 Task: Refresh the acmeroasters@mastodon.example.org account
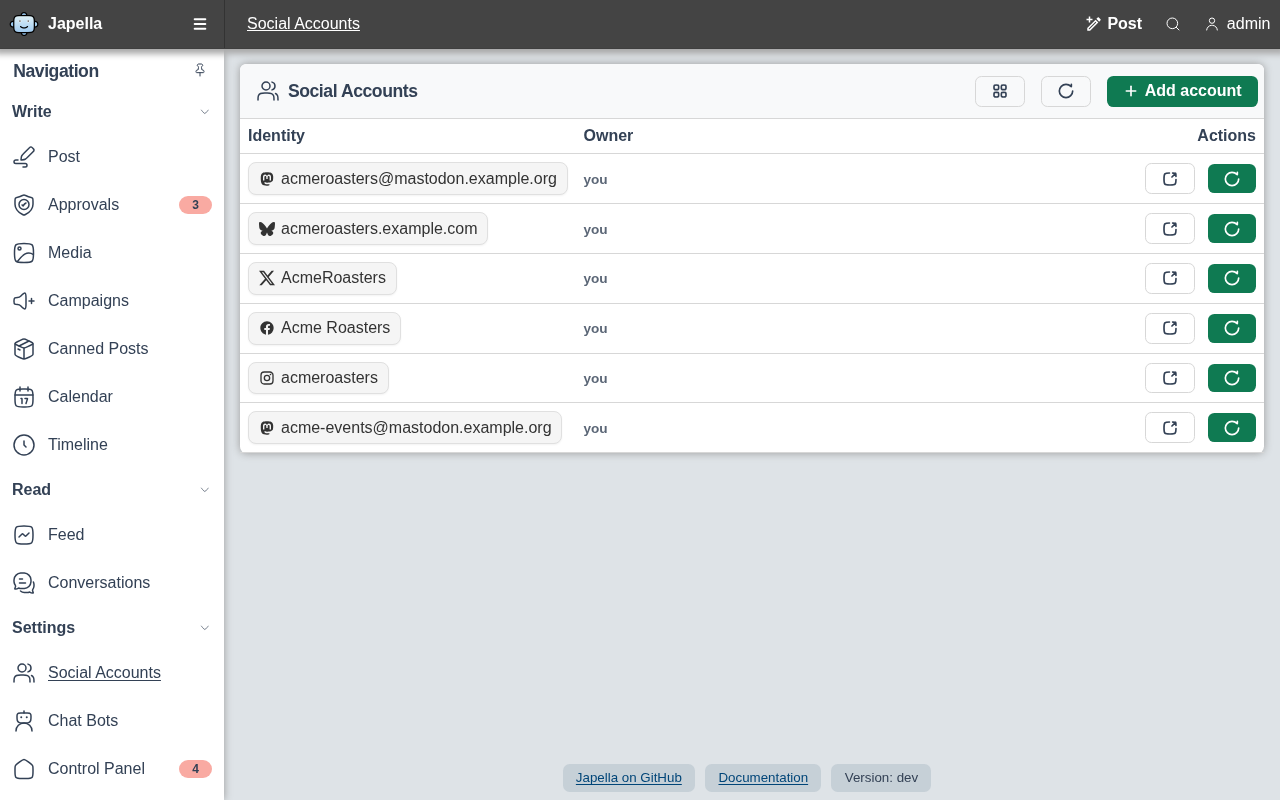[x=1232, y=179]
